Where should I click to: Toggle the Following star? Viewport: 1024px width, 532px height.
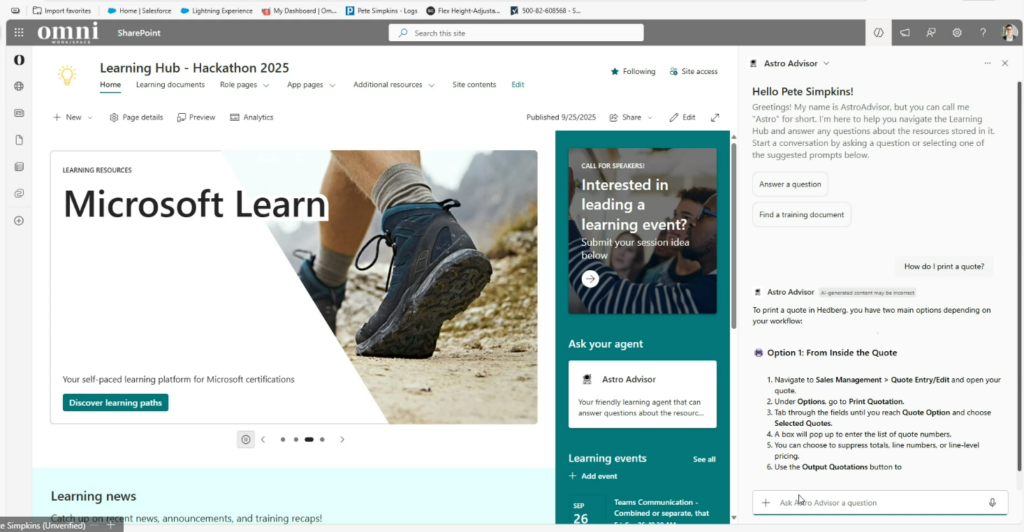pos(633,71)
